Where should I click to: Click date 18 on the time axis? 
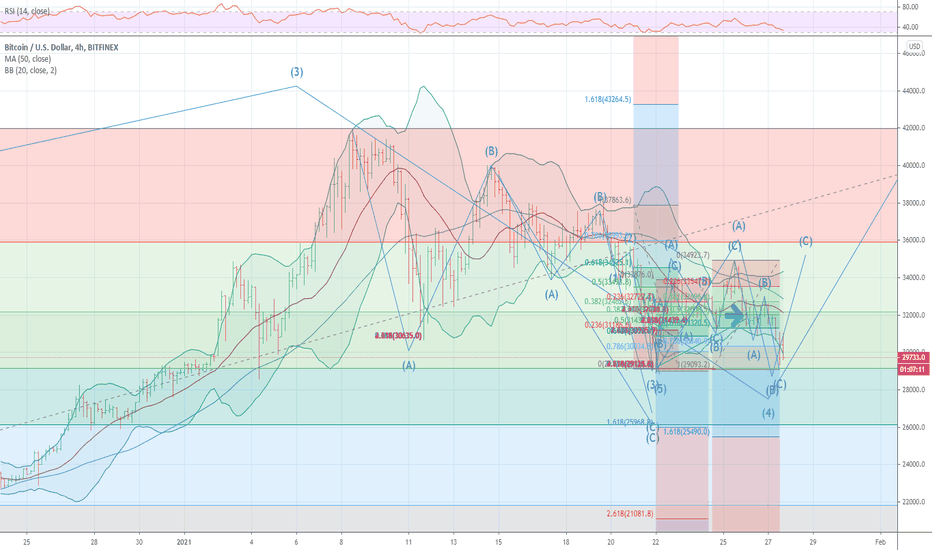(566, 542)
